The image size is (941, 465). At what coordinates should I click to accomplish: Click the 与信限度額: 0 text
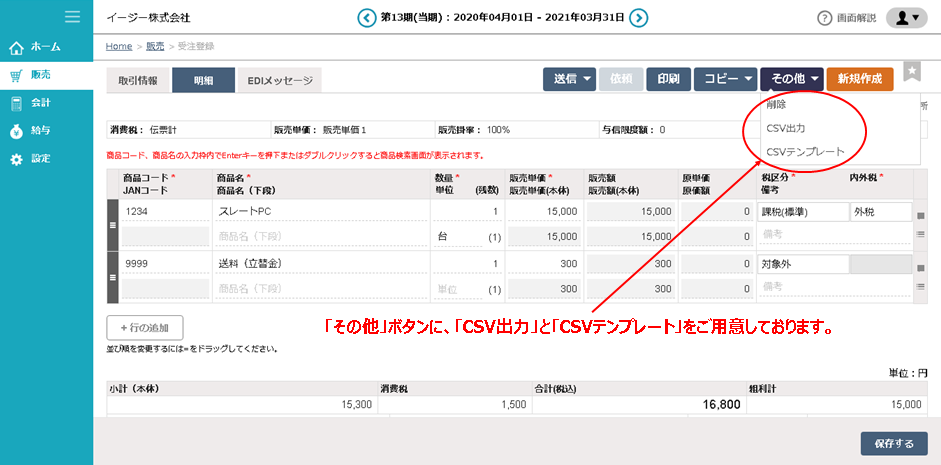point(633,129)
